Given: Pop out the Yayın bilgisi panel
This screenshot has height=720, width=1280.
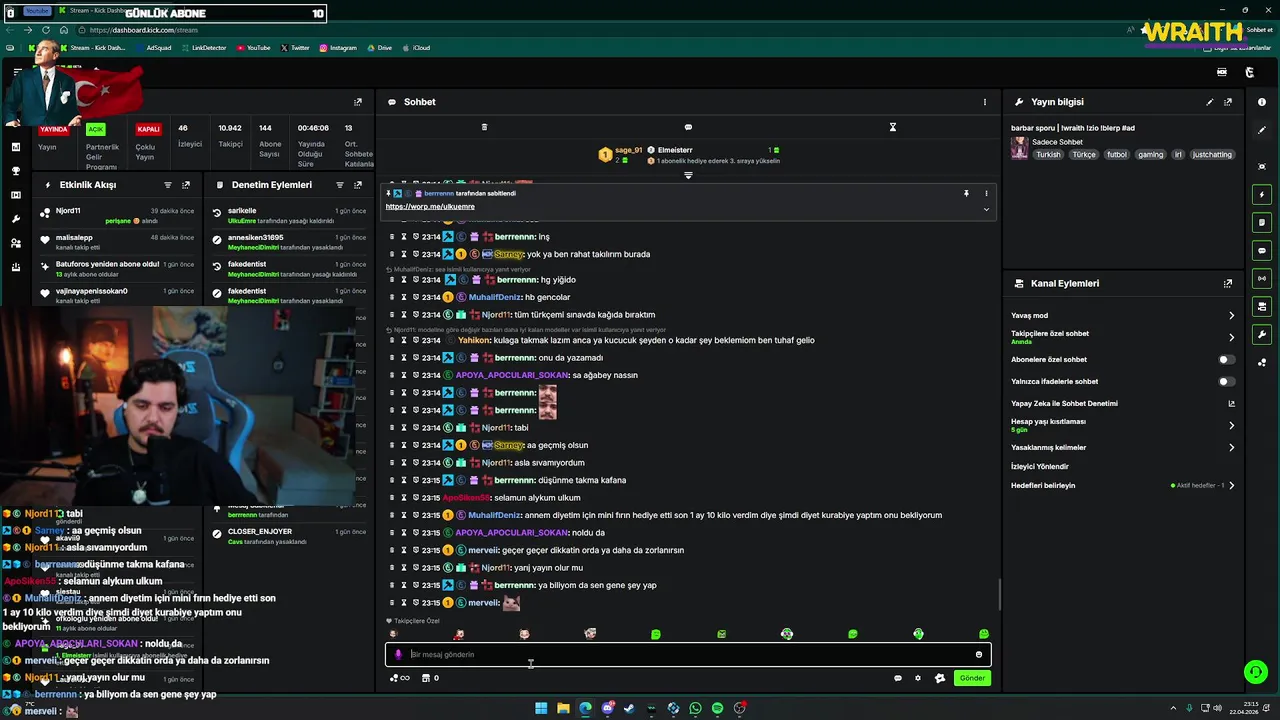Looking at the screenshot, I should (x=1228, y=102).
